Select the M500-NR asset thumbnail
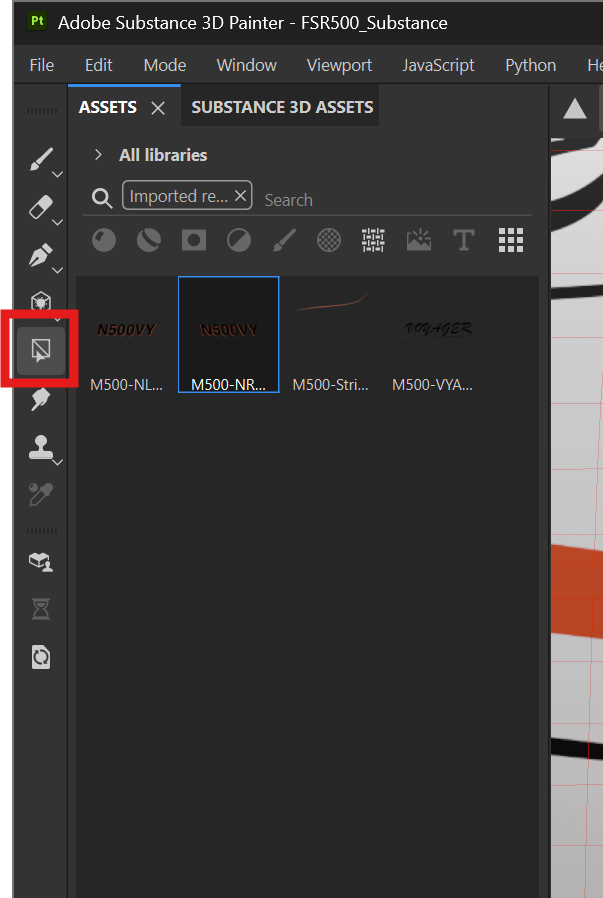 coord(228,334)
